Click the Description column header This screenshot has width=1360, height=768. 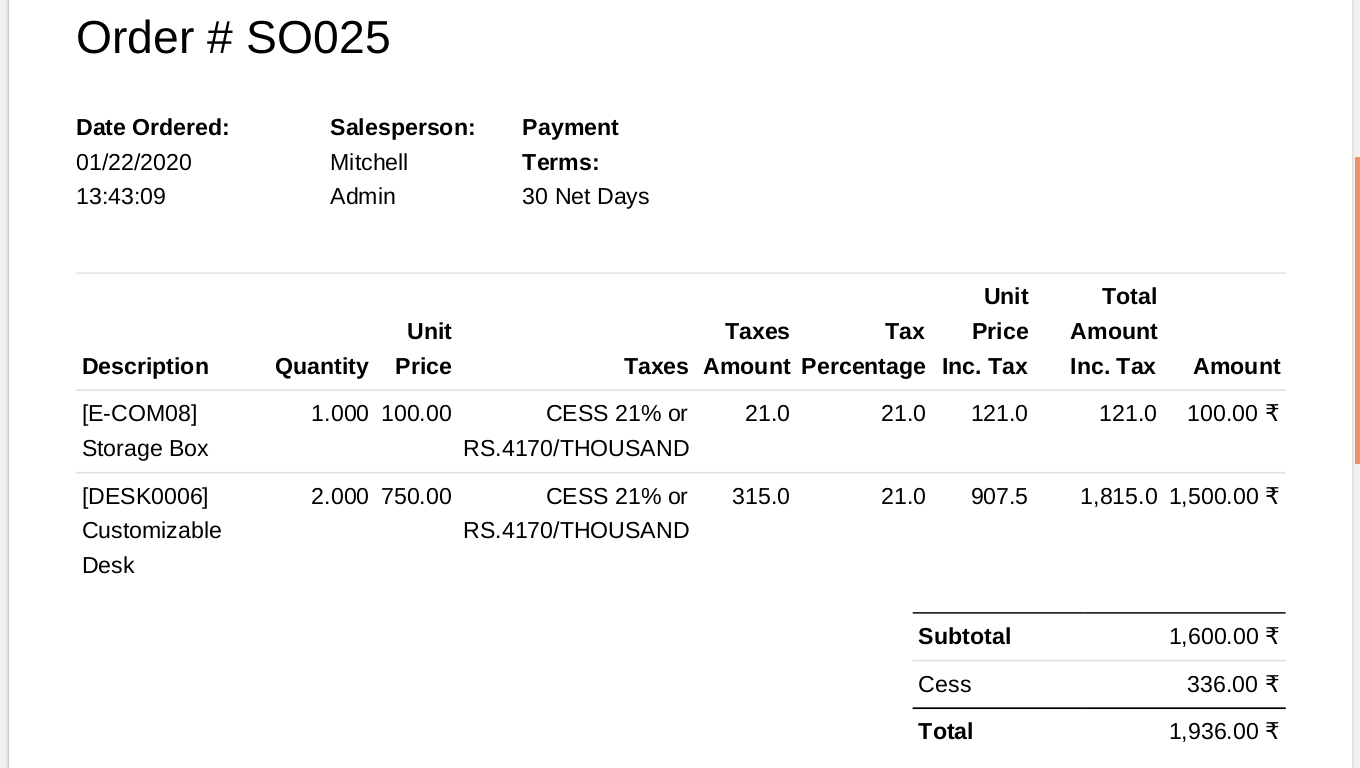coord(145,367)
